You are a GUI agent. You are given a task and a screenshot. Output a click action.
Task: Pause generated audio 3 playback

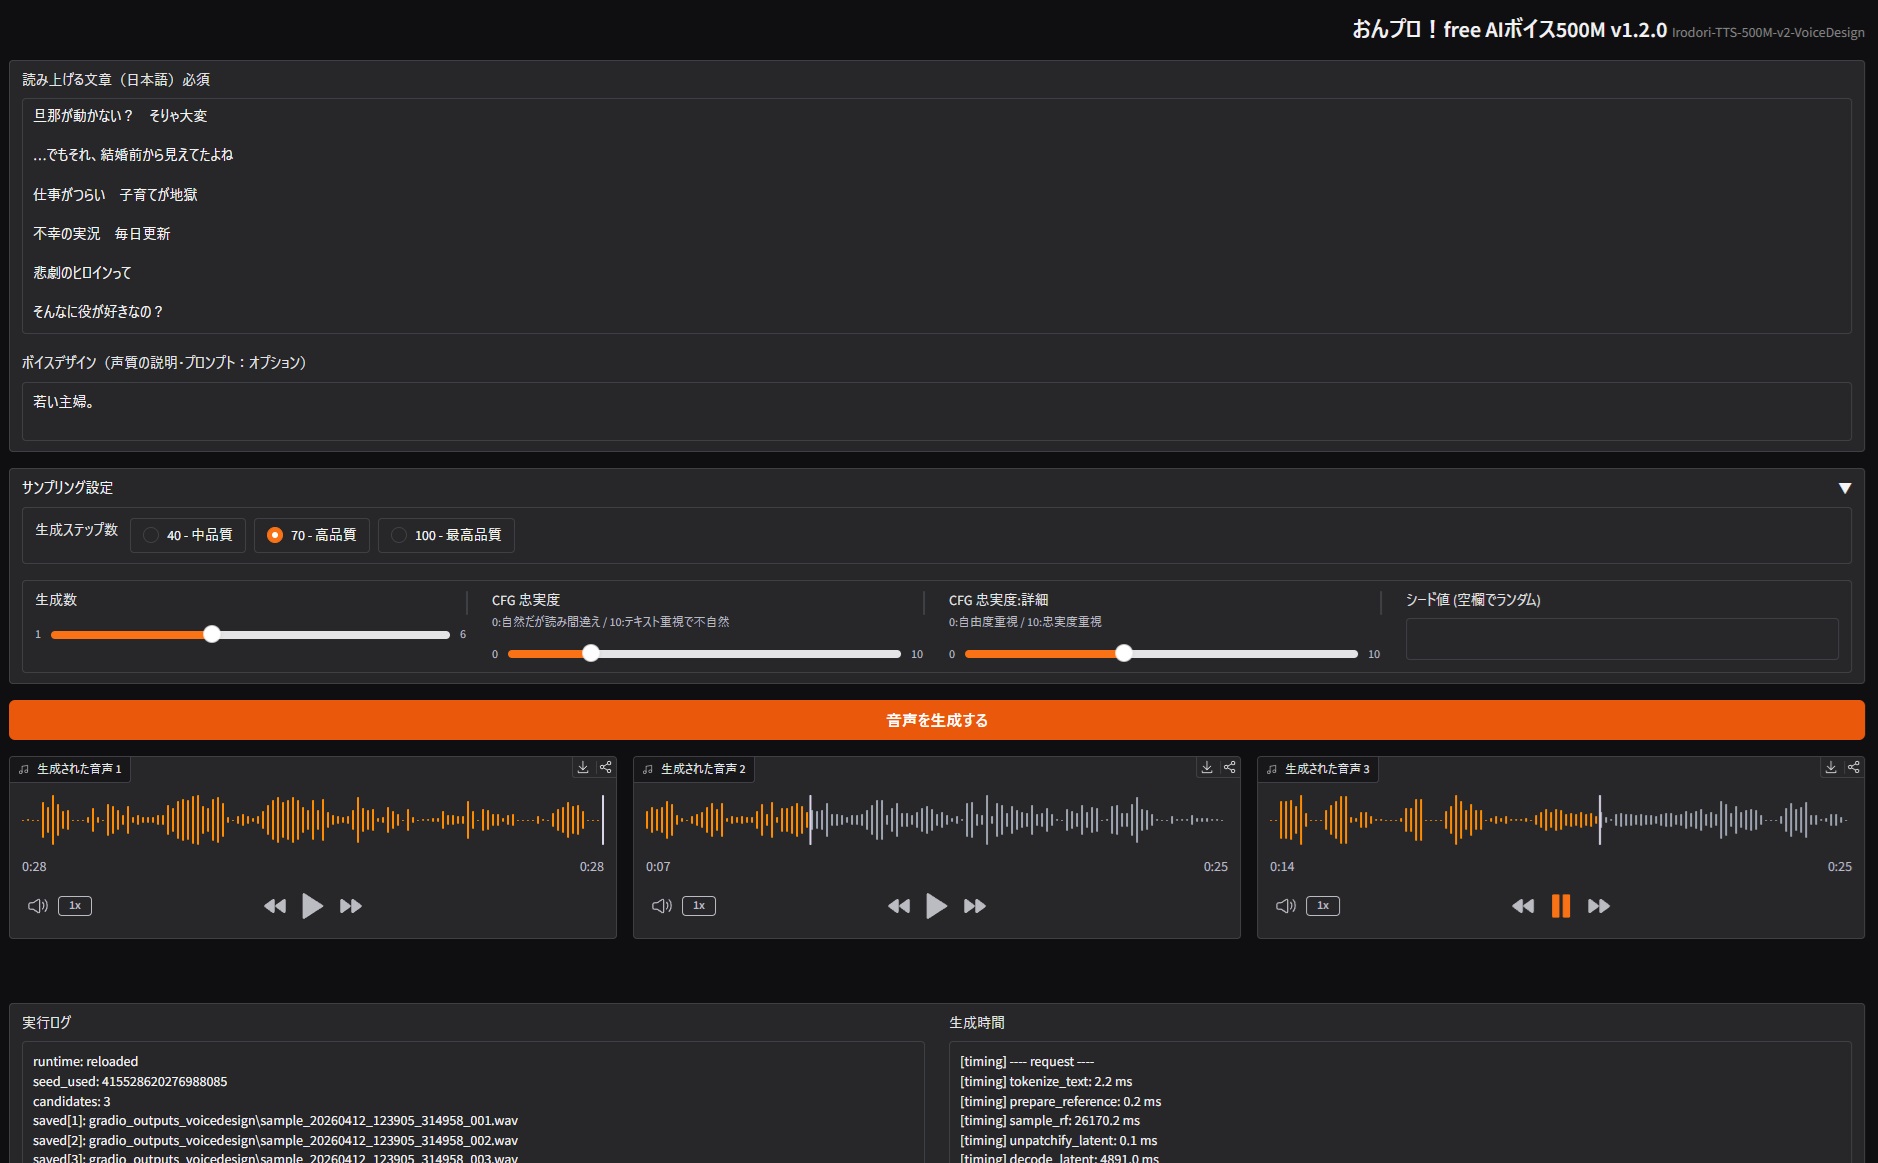pos(1560,906)
